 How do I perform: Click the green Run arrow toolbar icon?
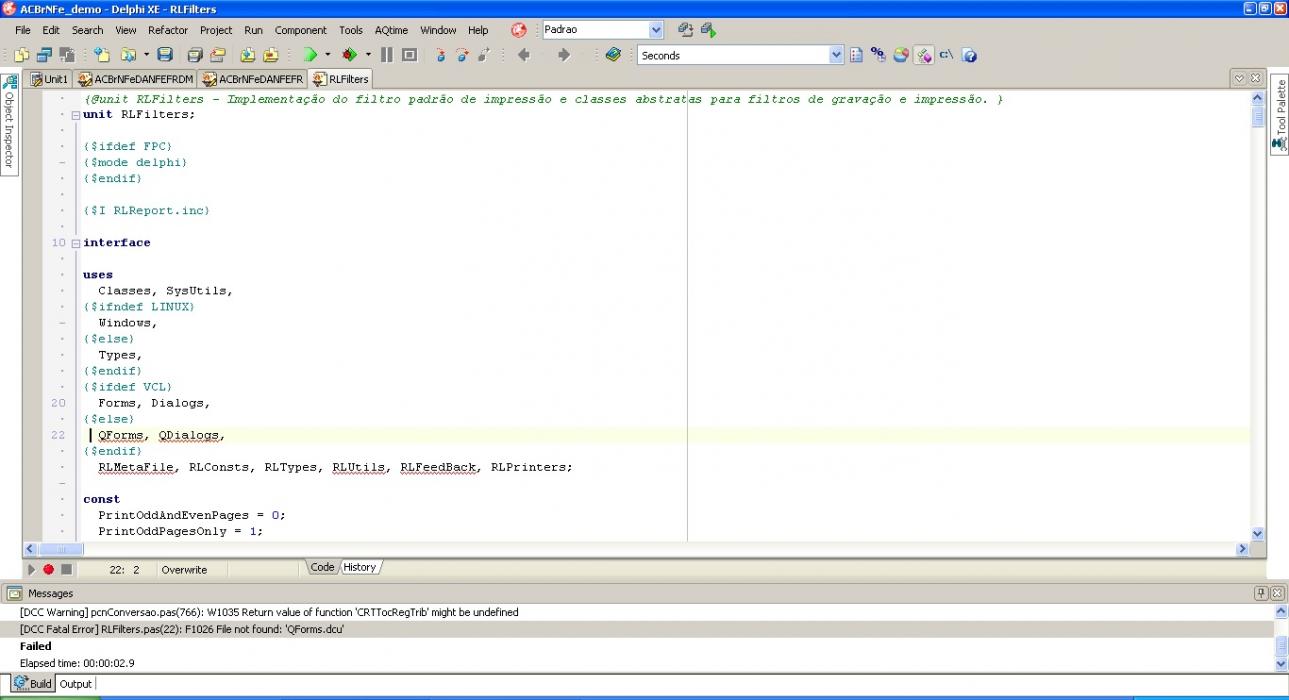pos(310,55)
